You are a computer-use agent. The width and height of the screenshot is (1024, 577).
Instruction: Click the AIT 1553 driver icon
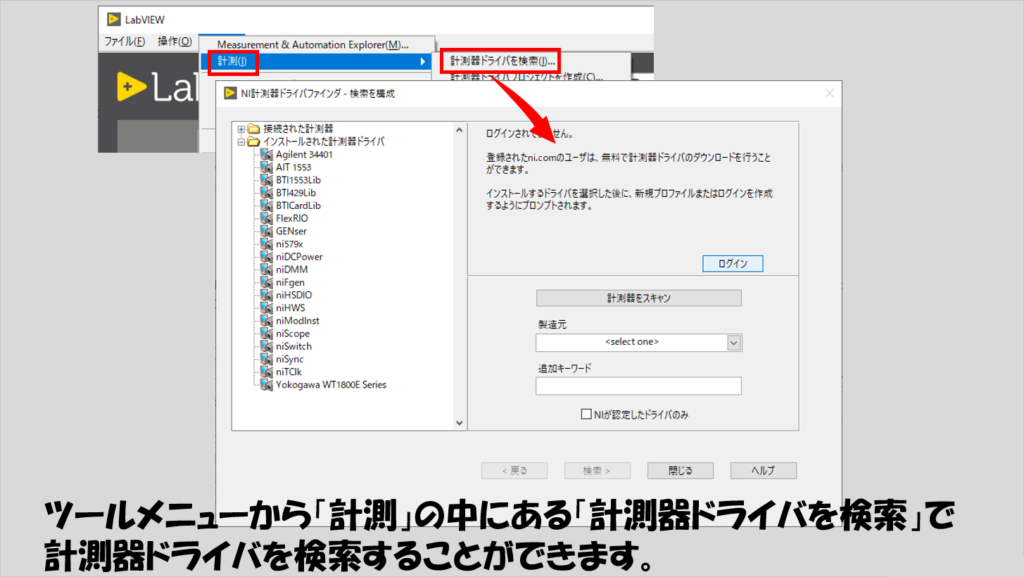coord(266,167)
